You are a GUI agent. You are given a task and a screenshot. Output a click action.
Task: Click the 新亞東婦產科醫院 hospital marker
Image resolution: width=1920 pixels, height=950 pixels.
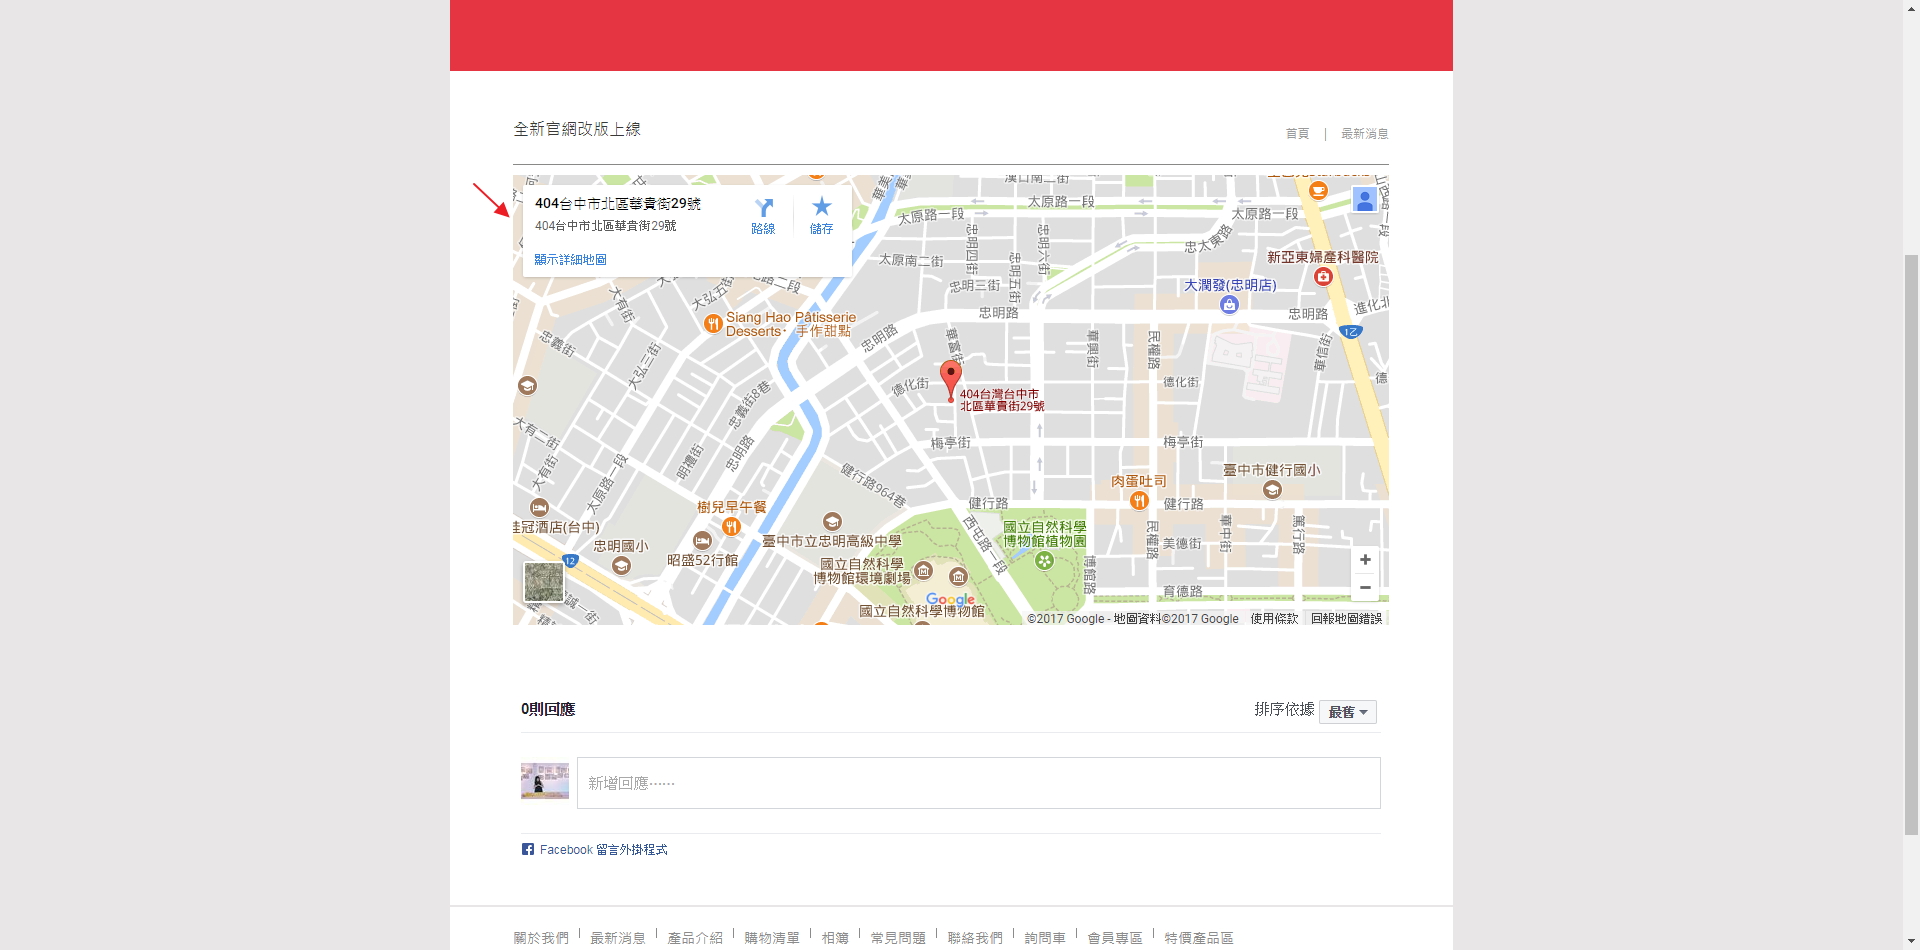pyautogui.click(x=1323, y=276)
